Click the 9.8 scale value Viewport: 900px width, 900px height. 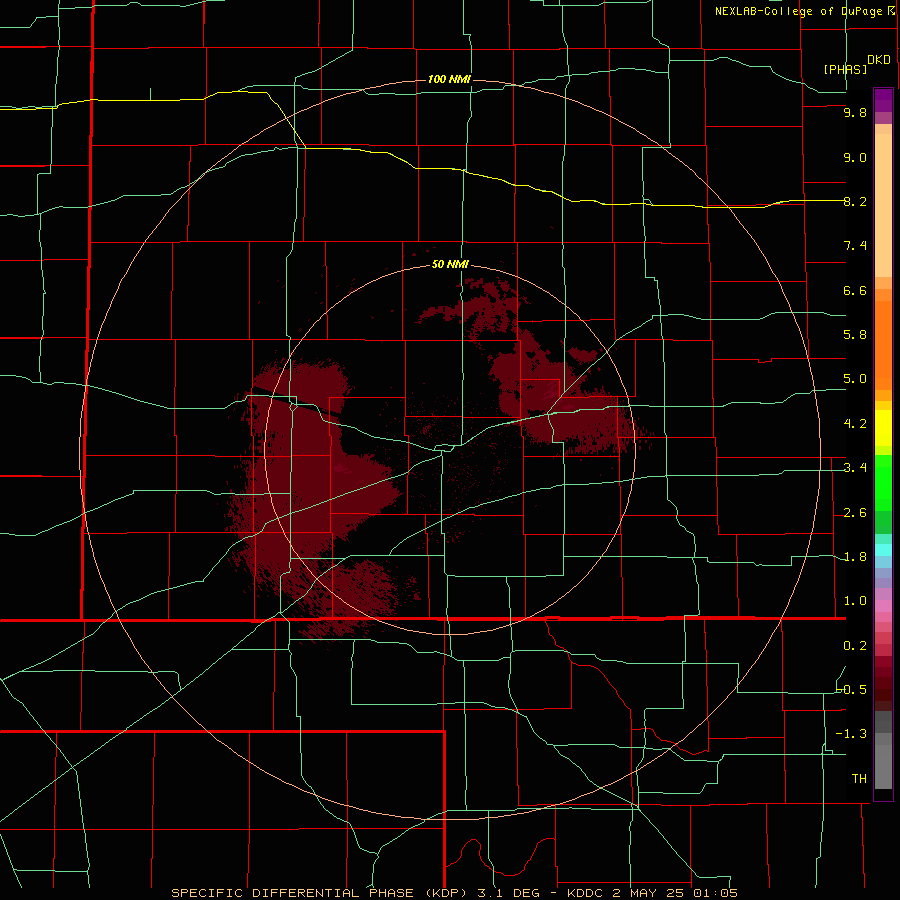[855, 112]
